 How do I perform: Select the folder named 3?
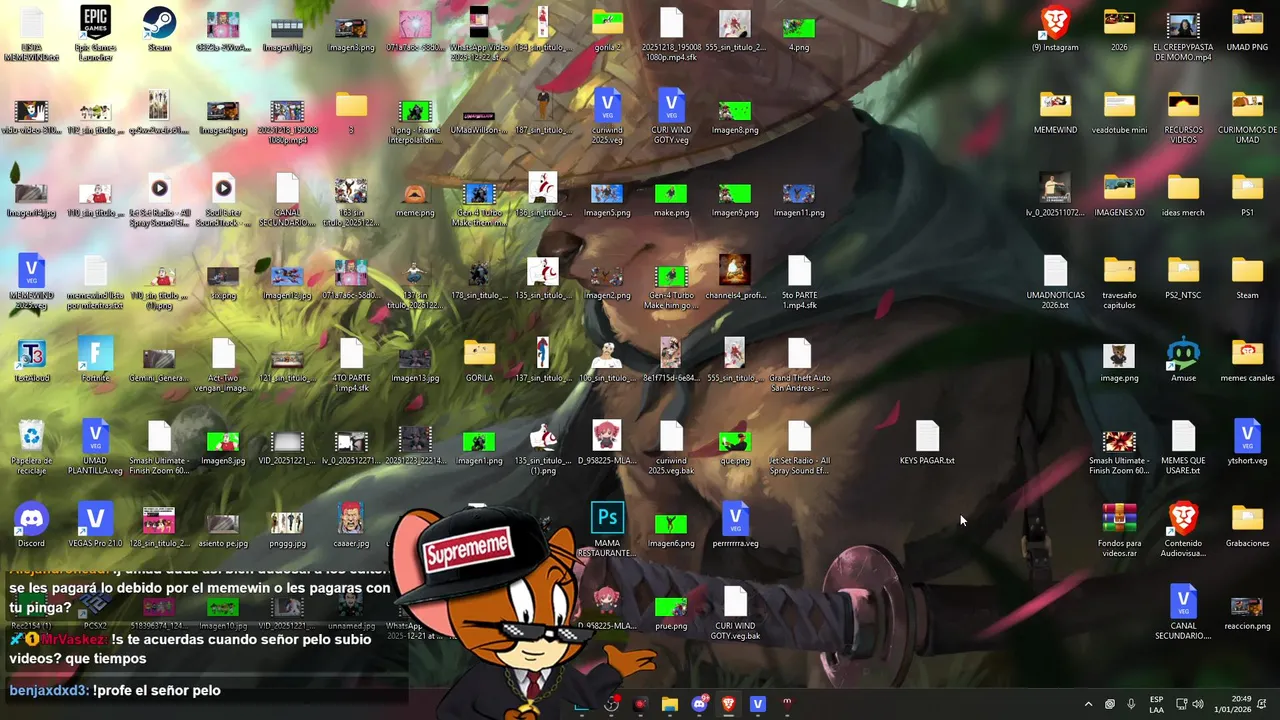click(x=351, y=112)
